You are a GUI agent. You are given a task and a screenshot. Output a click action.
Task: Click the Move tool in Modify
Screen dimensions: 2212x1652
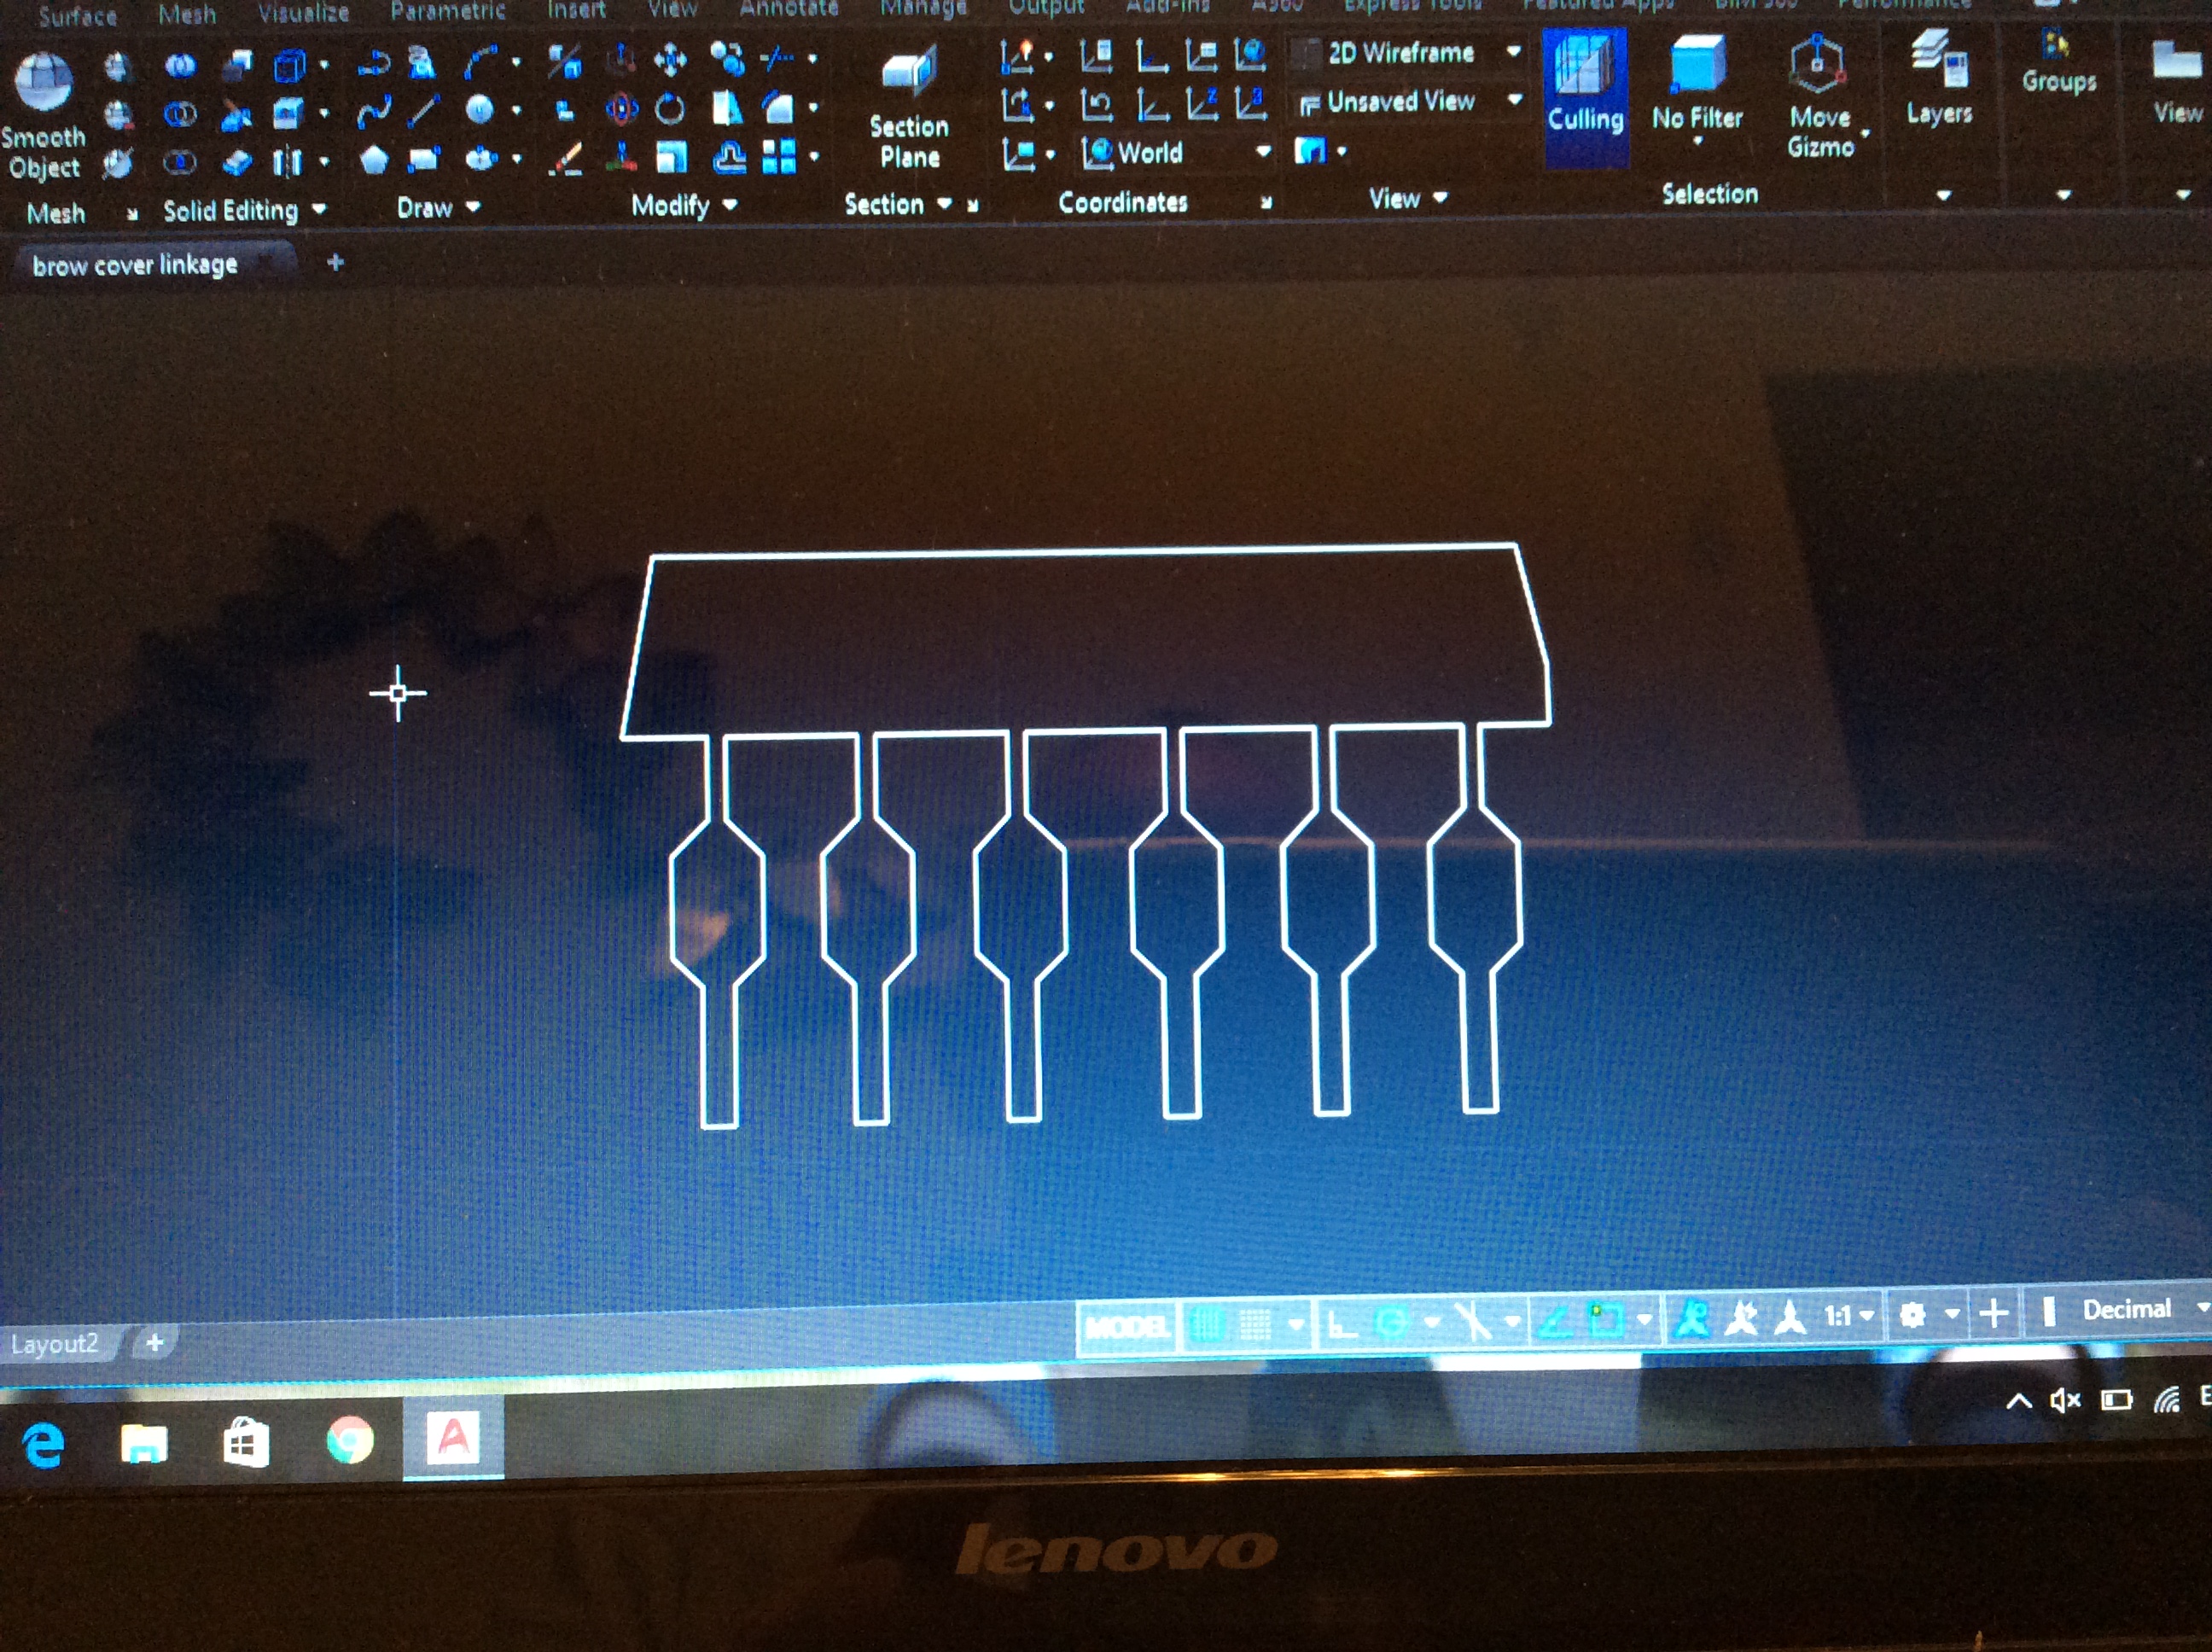tap(670, 60)
